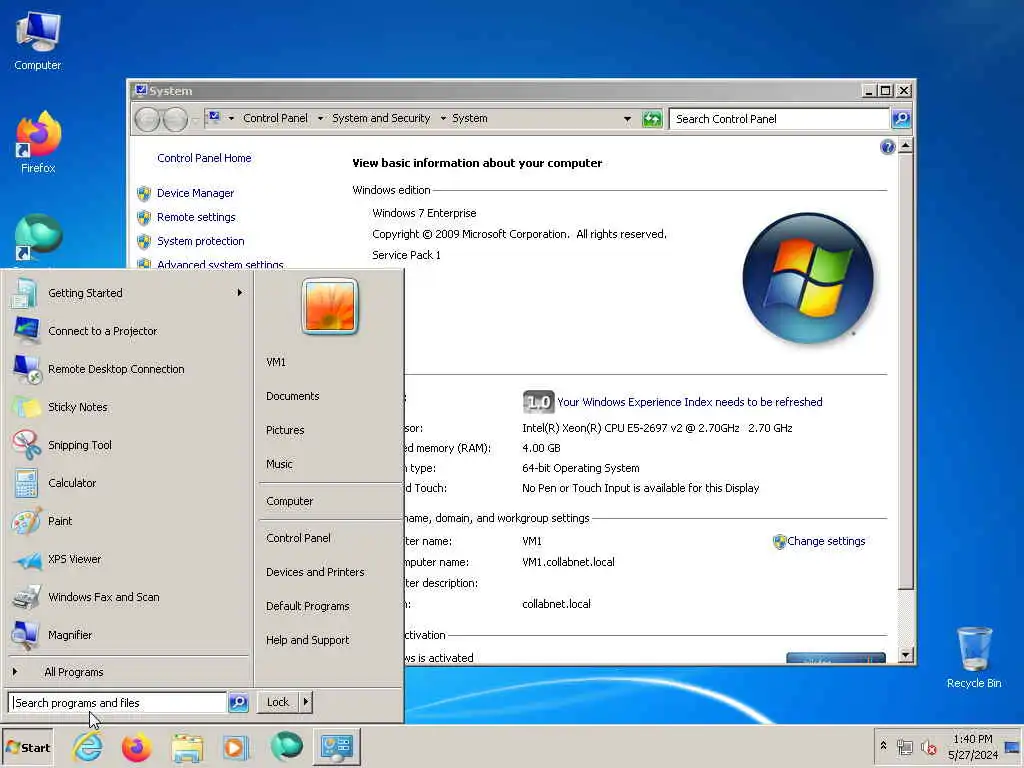Open Control Panel from Start menu
The image size is (1024, 768).
[298, 537]
